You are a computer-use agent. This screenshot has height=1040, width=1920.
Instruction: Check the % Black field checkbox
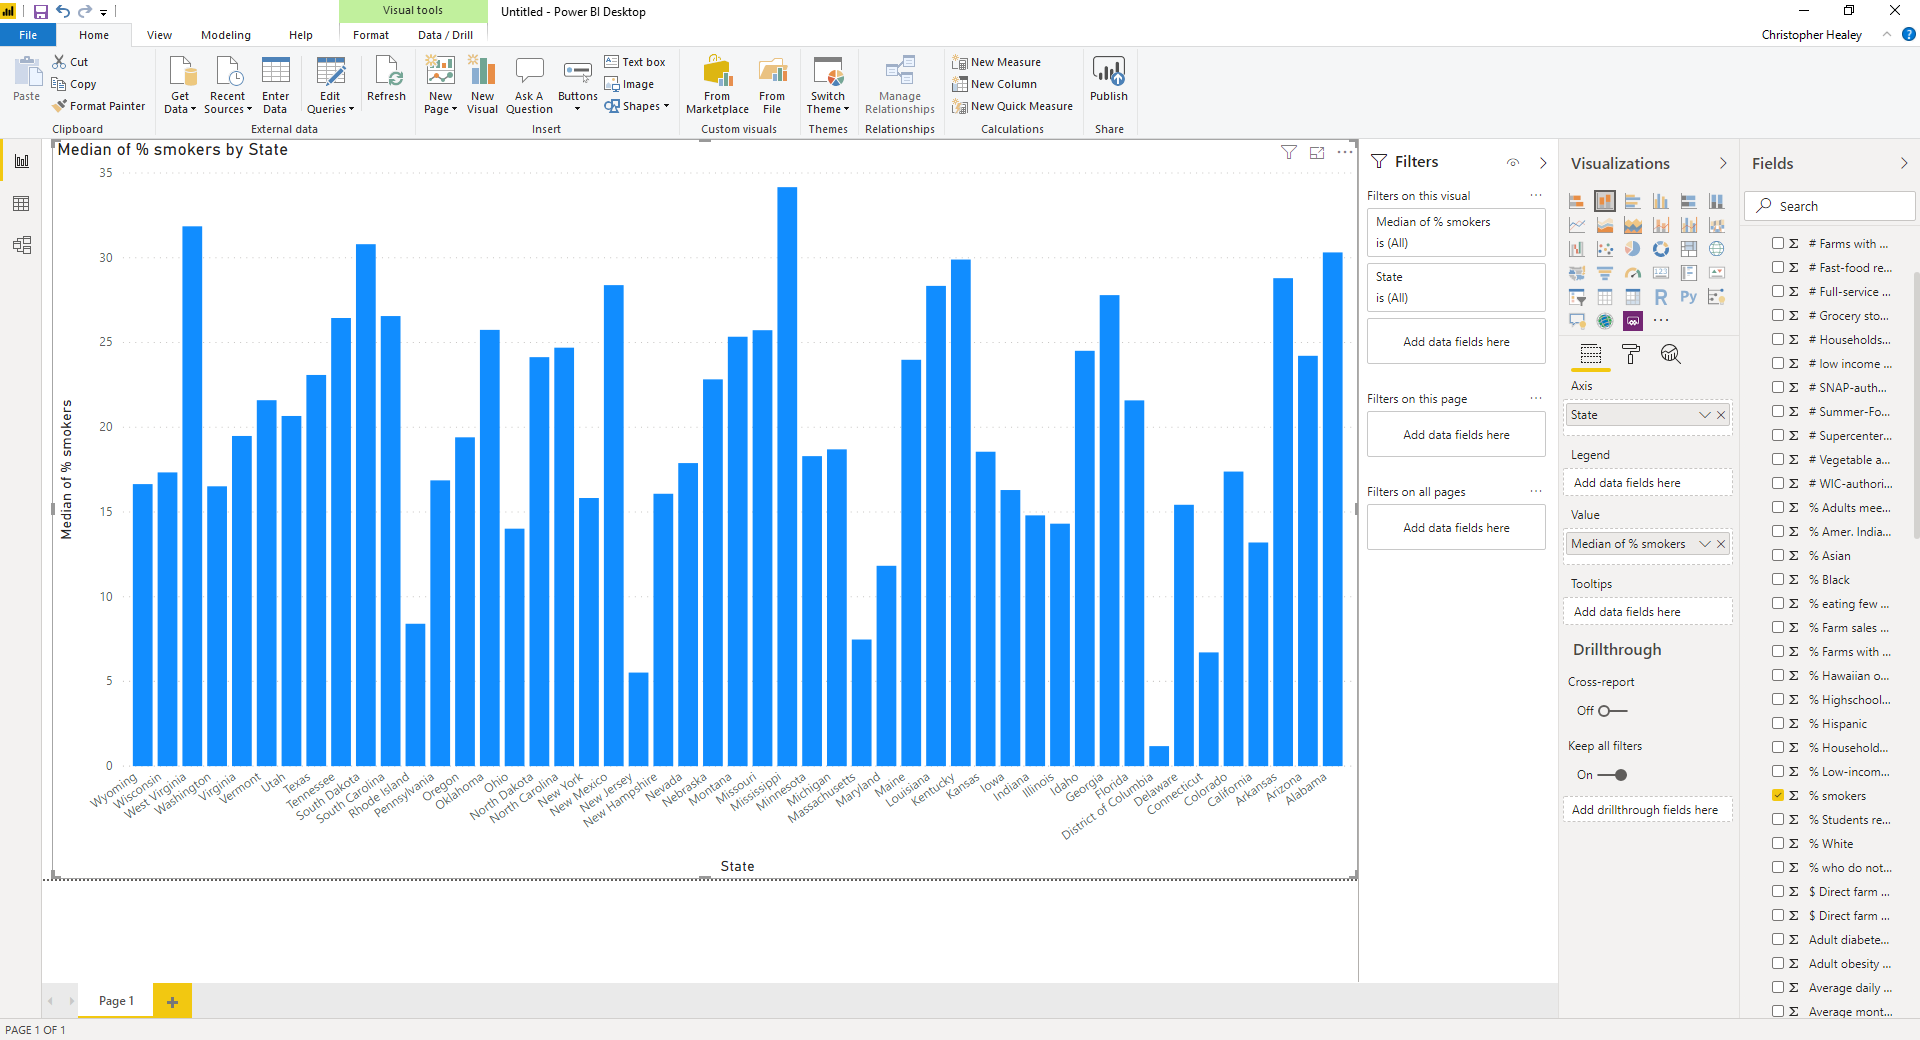pos(1778,580)
